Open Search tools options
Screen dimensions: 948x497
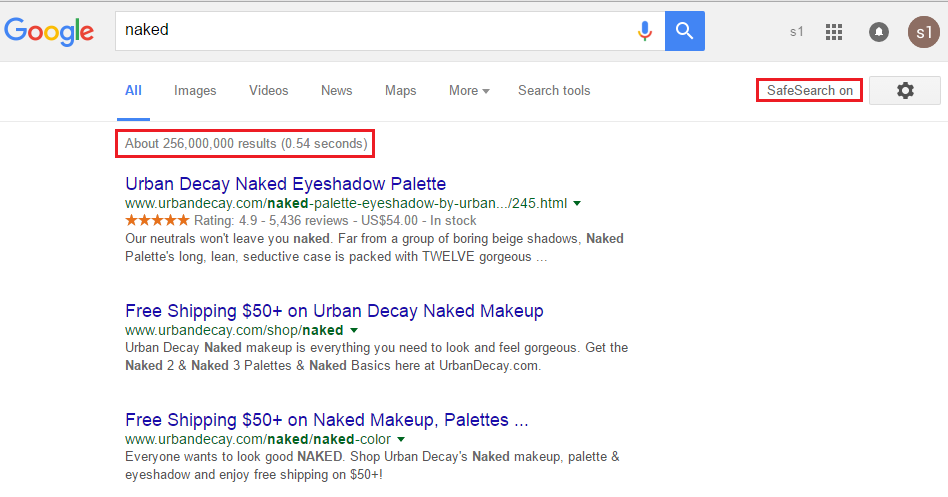554,91
